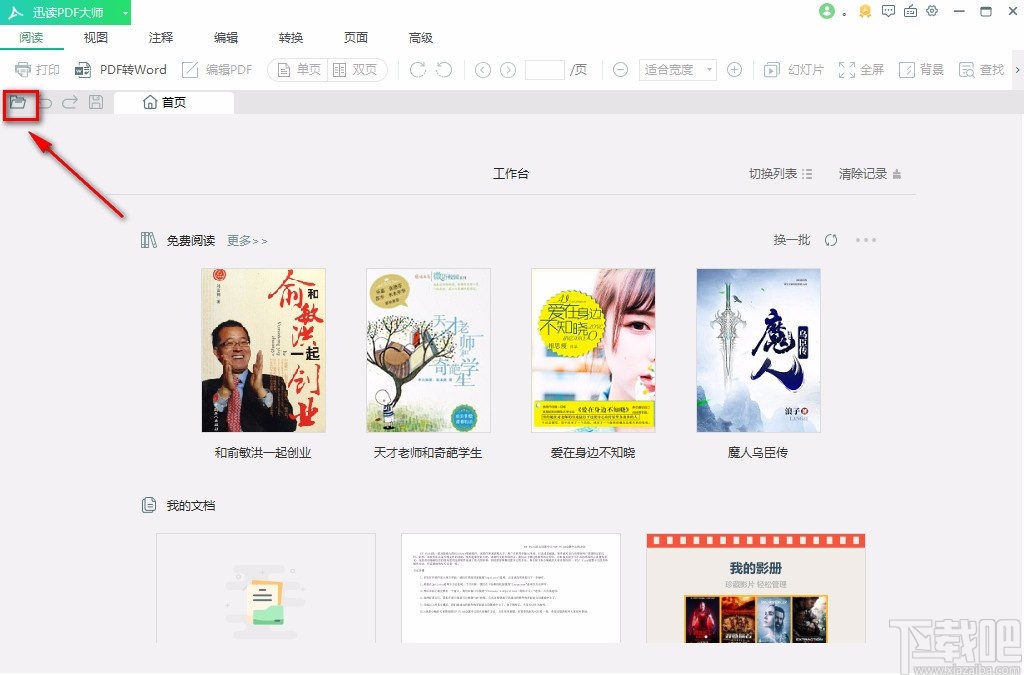The height and width of the screenshot is (675, 1024).
Task: Open the 魔人乌臣传 book cover
Action: pyautogui.click(x=758, y=350)
